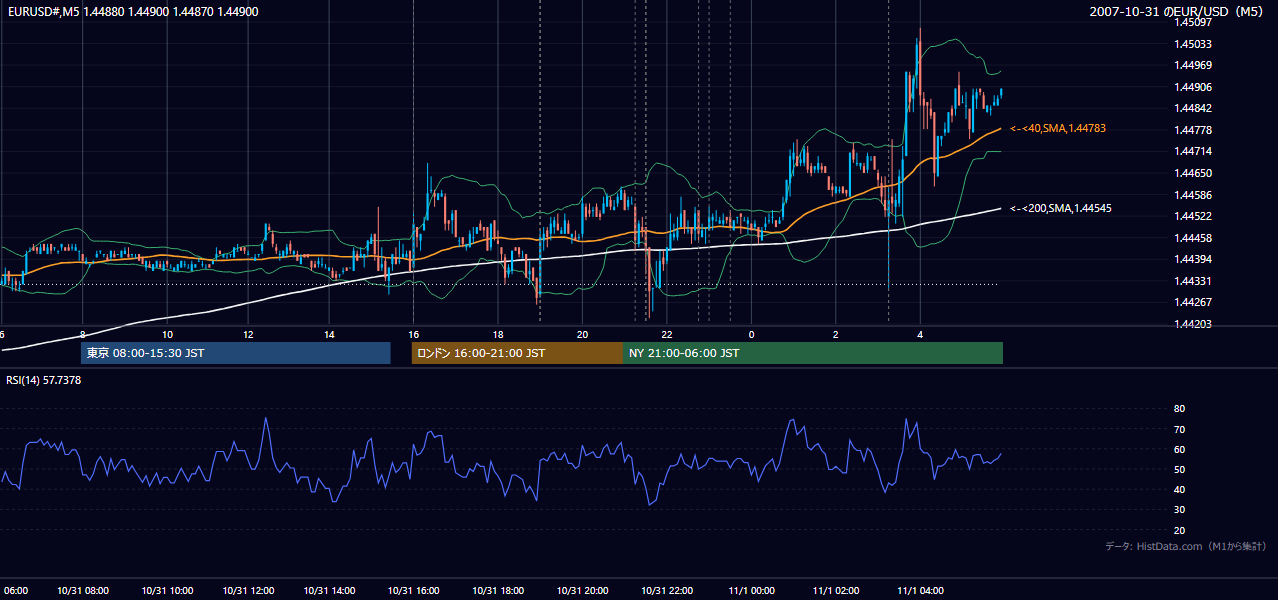Click hour label 18 below the price chart
1278x600 pixels.
pyautogui.click(x=497, y=334)
